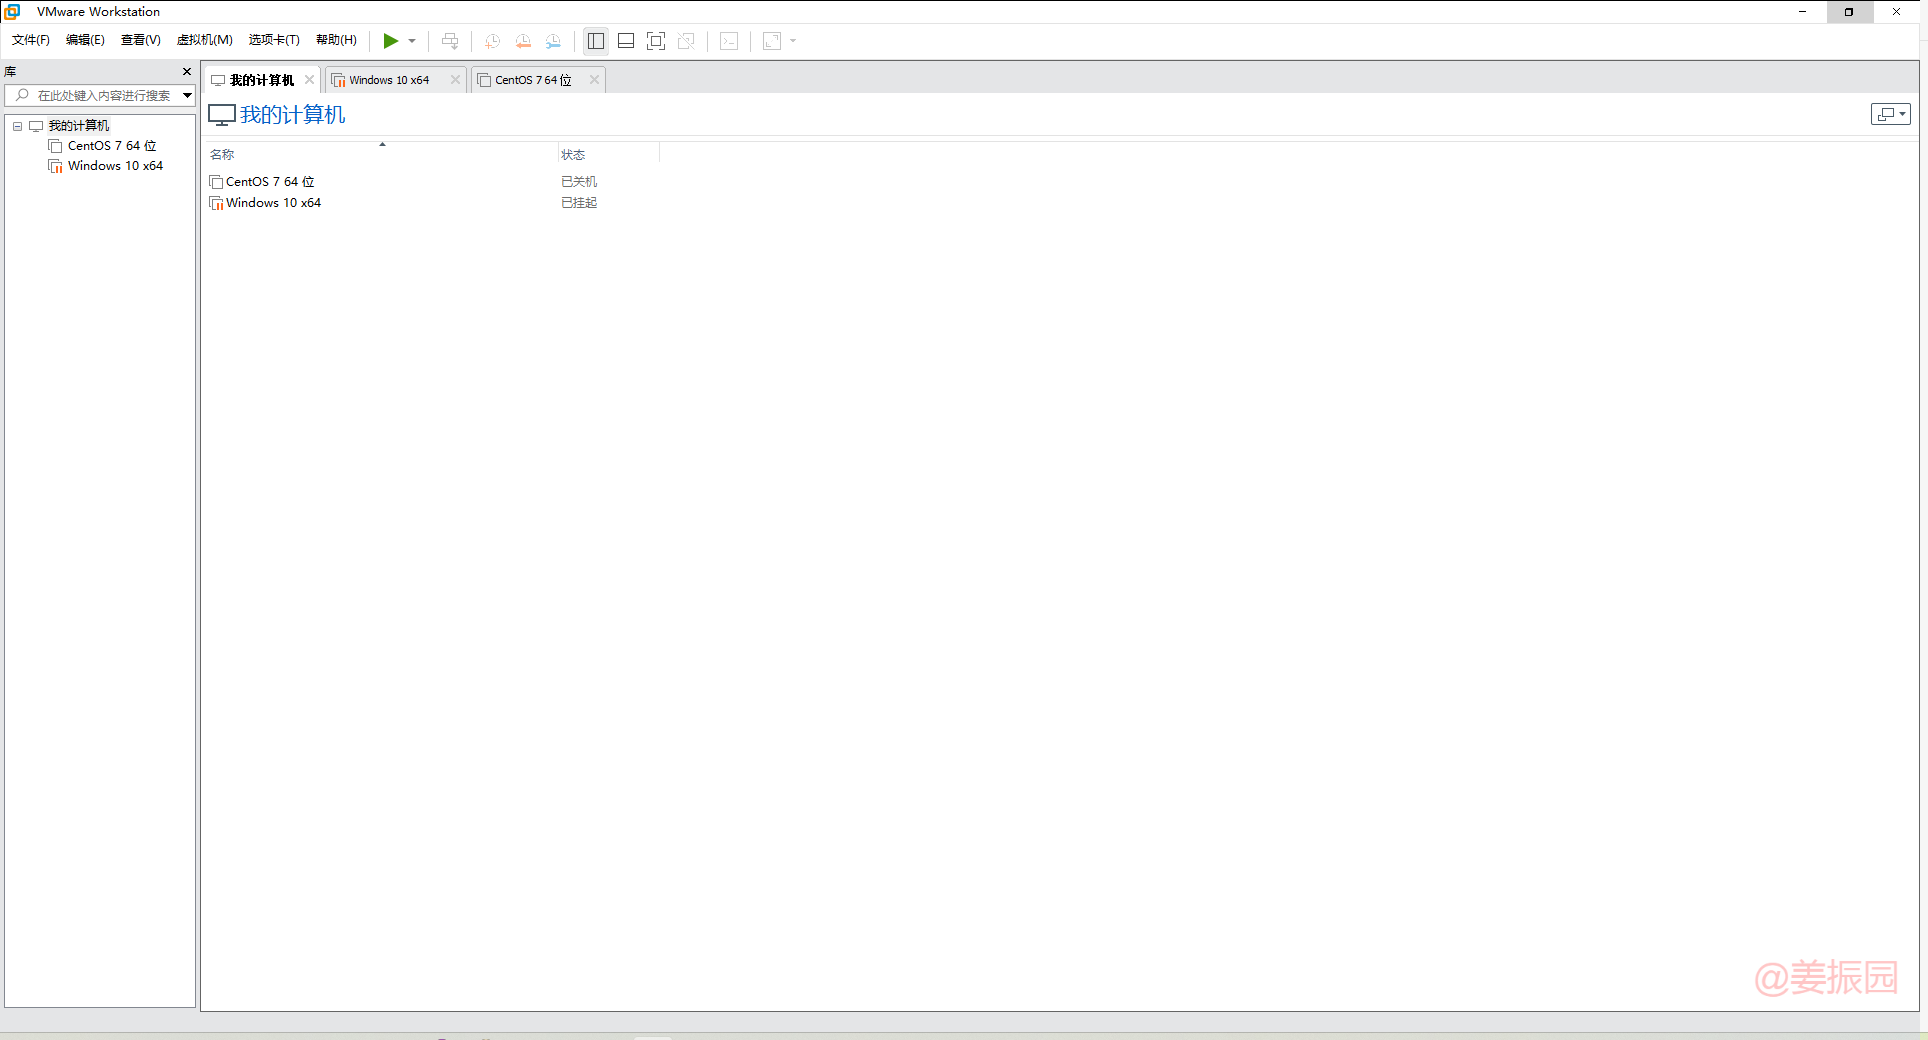
Task: Click the stretch guest display icon
Action: point(772,41)
